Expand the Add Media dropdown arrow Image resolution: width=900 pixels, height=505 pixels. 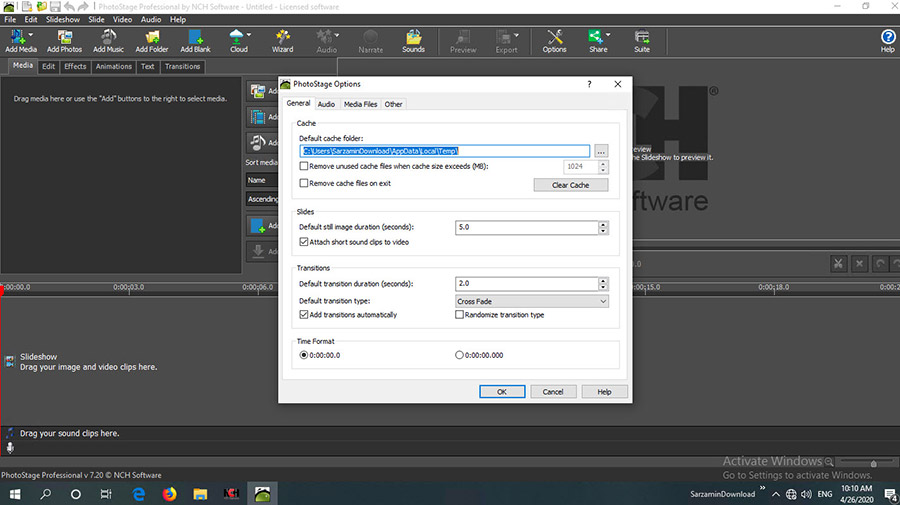[x=31, y=35]
